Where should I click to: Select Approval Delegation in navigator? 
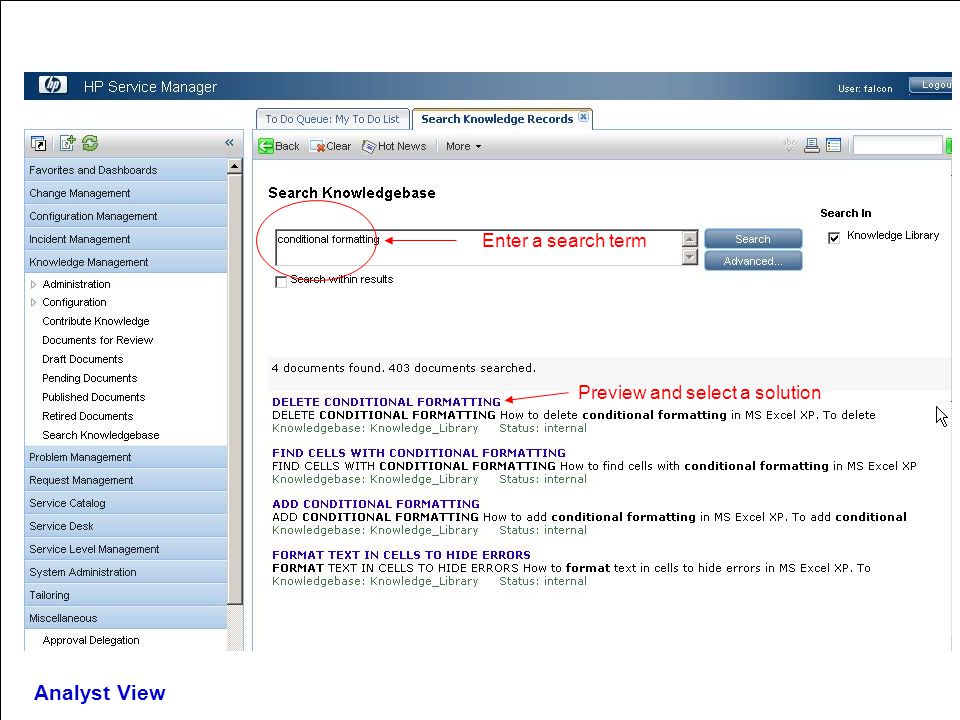[91, 640]
